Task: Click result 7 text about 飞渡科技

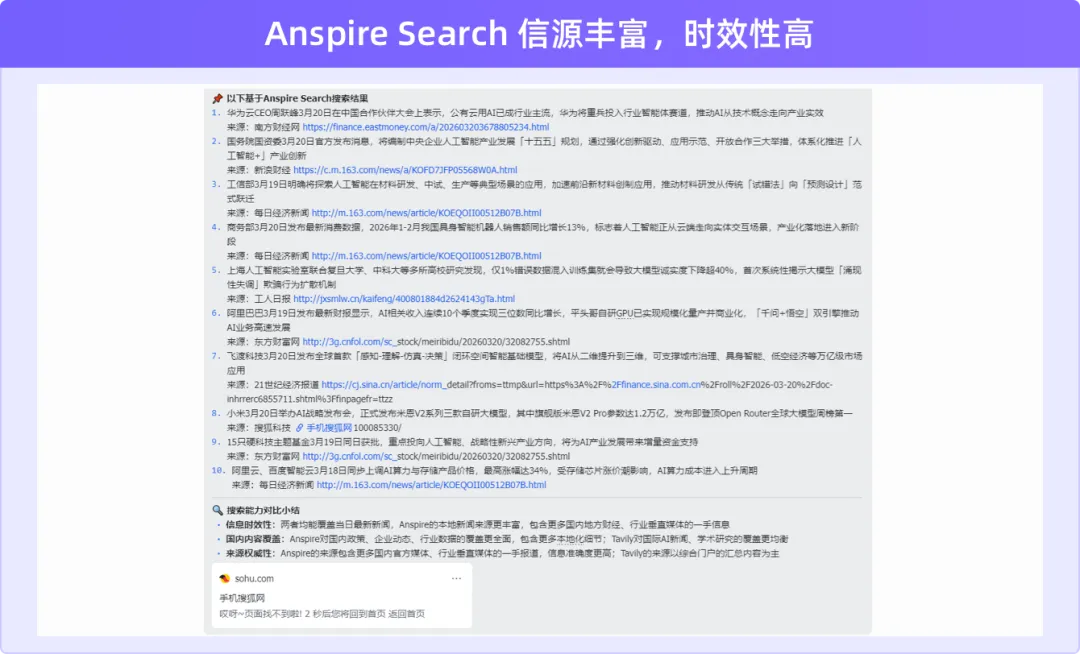Action: [544, 363]
